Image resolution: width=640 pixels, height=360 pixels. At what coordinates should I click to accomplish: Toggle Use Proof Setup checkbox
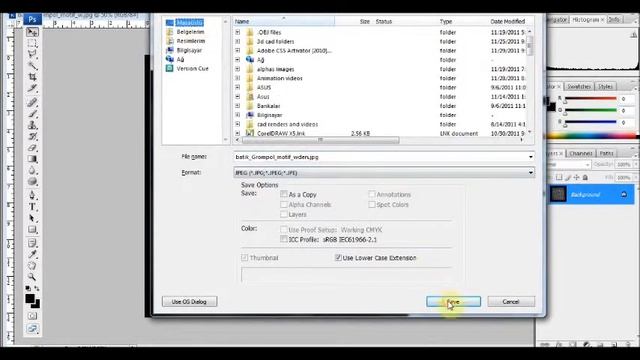pos(284,229)
